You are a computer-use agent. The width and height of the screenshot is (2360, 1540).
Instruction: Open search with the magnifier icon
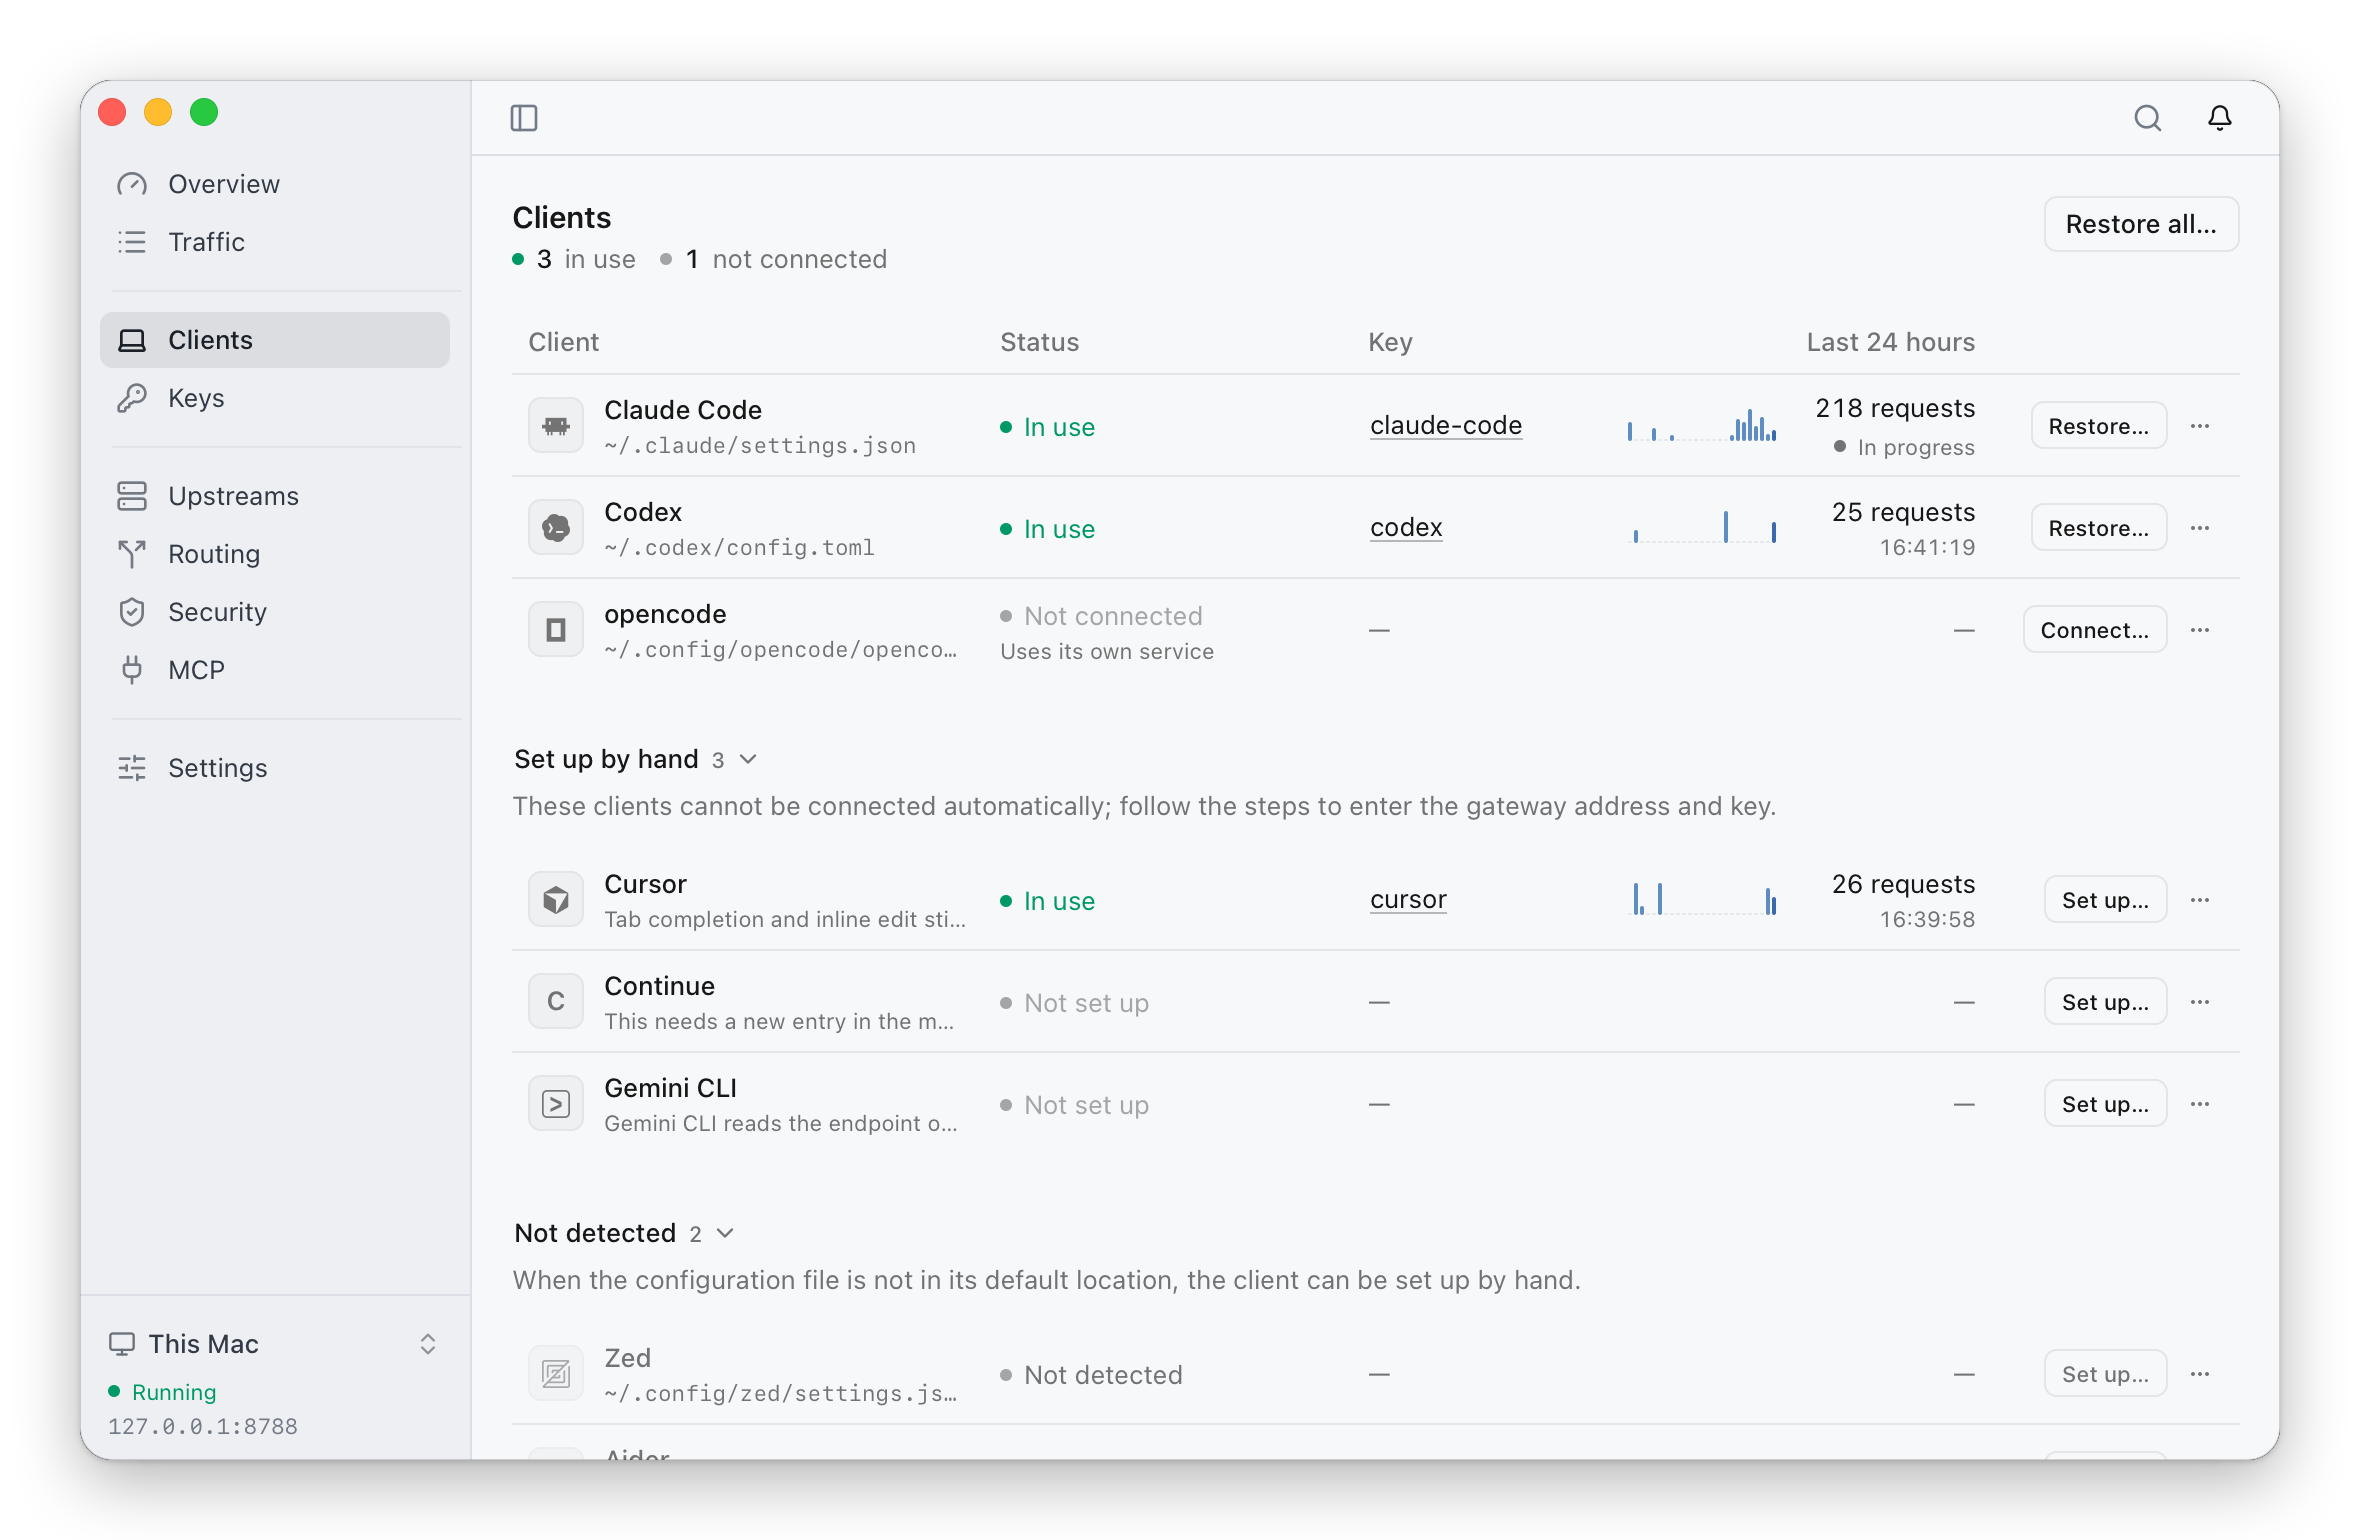(2147, 118)
